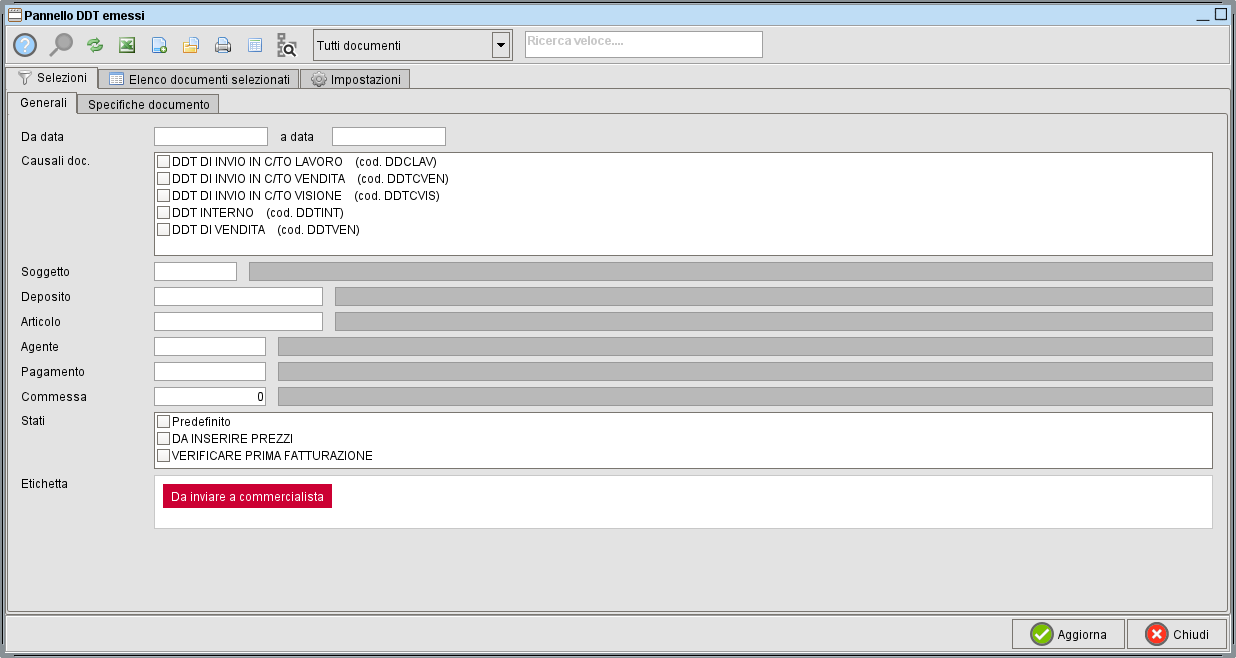This screenshot has height=658, width=1236.
Task: Check DDT DI INVIO IN C/TO LAVORO checkbox
Action: point(164,162)
